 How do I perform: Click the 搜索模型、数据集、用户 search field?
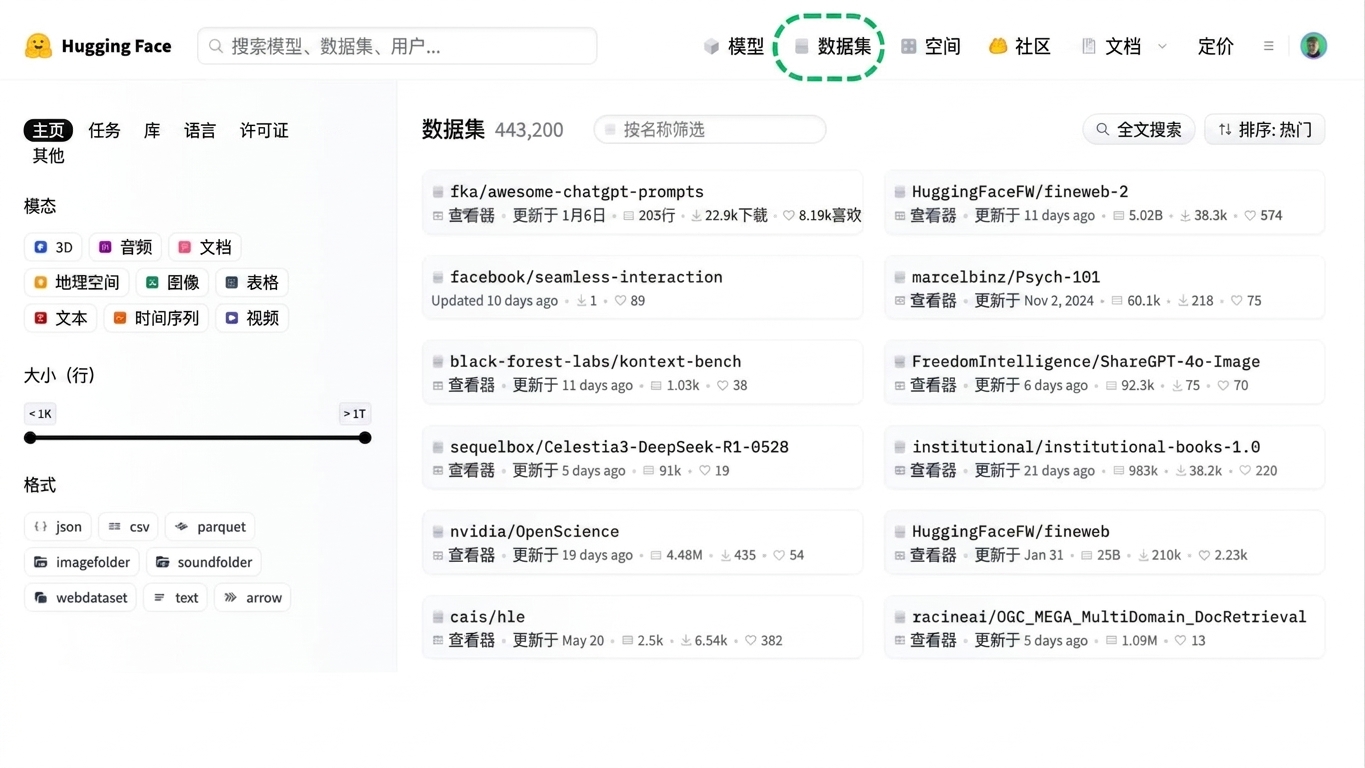397,46
